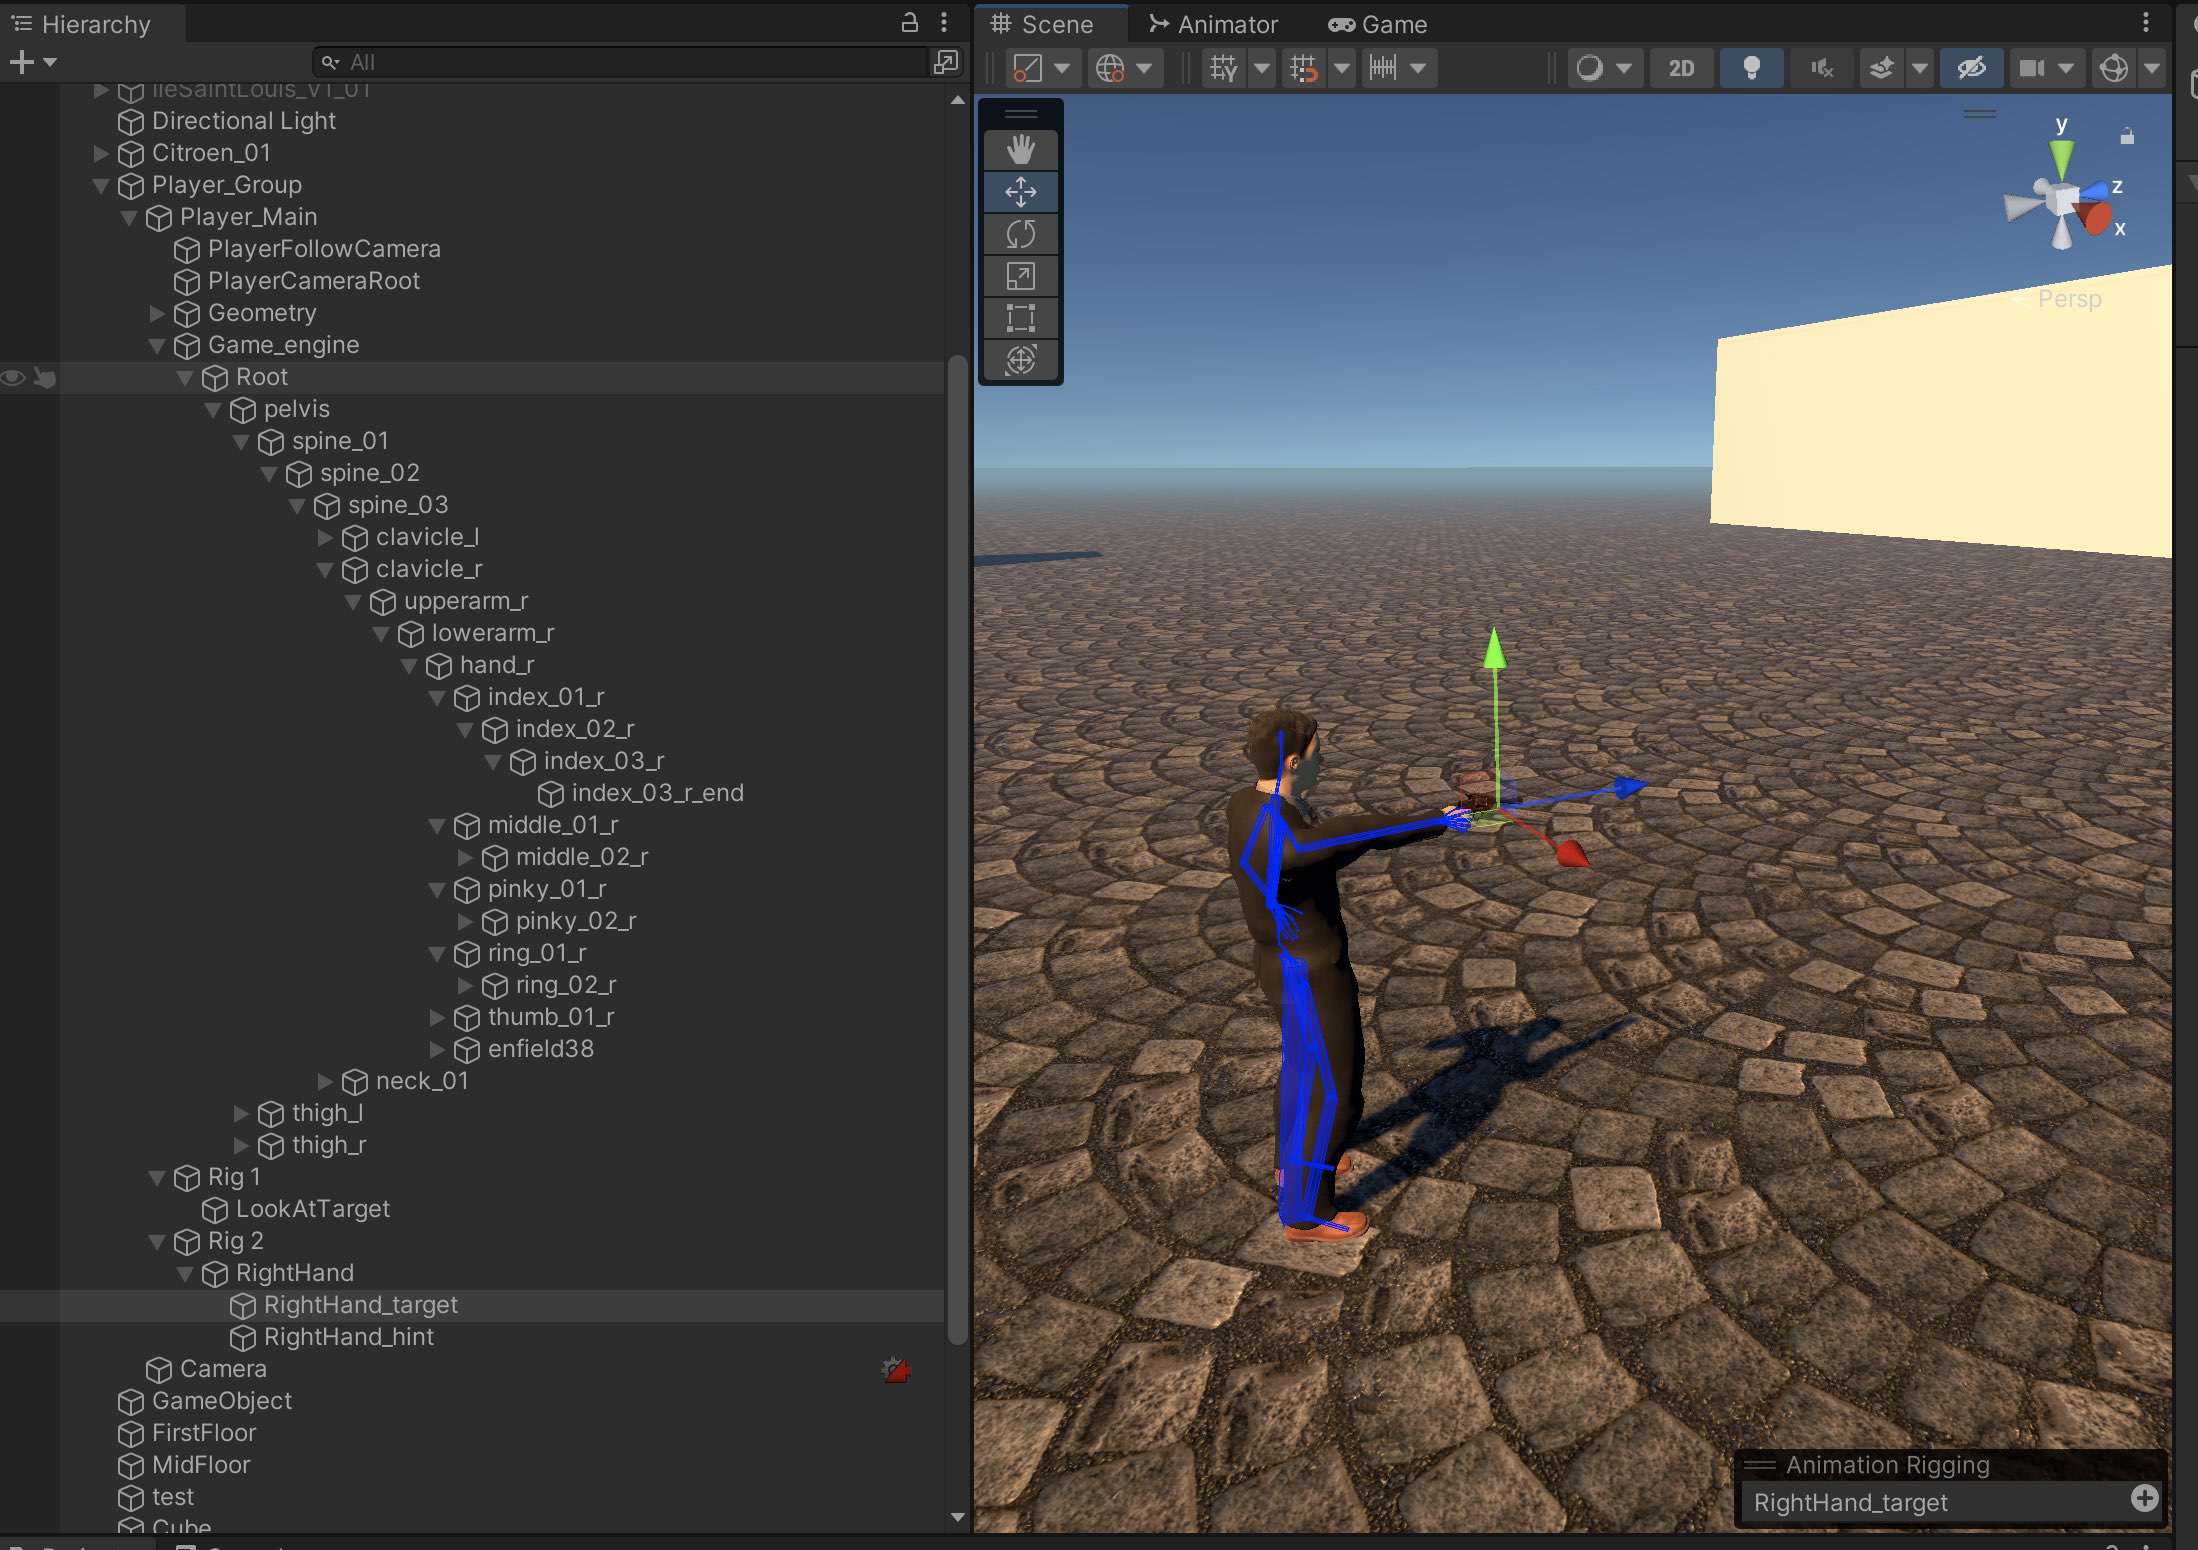Select LookAtTarget object in hierarchy
The image size is (2198, 1550).
(x=312, y=1209)
